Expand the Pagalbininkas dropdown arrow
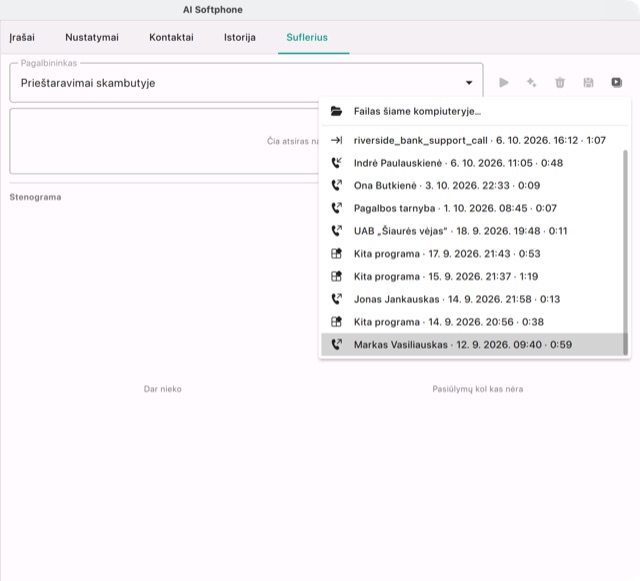Viewport: 640px width, 581px height. click(x=469, y=83)
